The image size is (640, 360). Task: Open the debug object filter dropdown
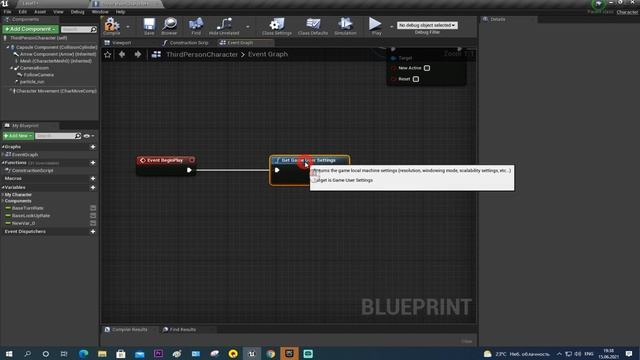click(427, 25)
